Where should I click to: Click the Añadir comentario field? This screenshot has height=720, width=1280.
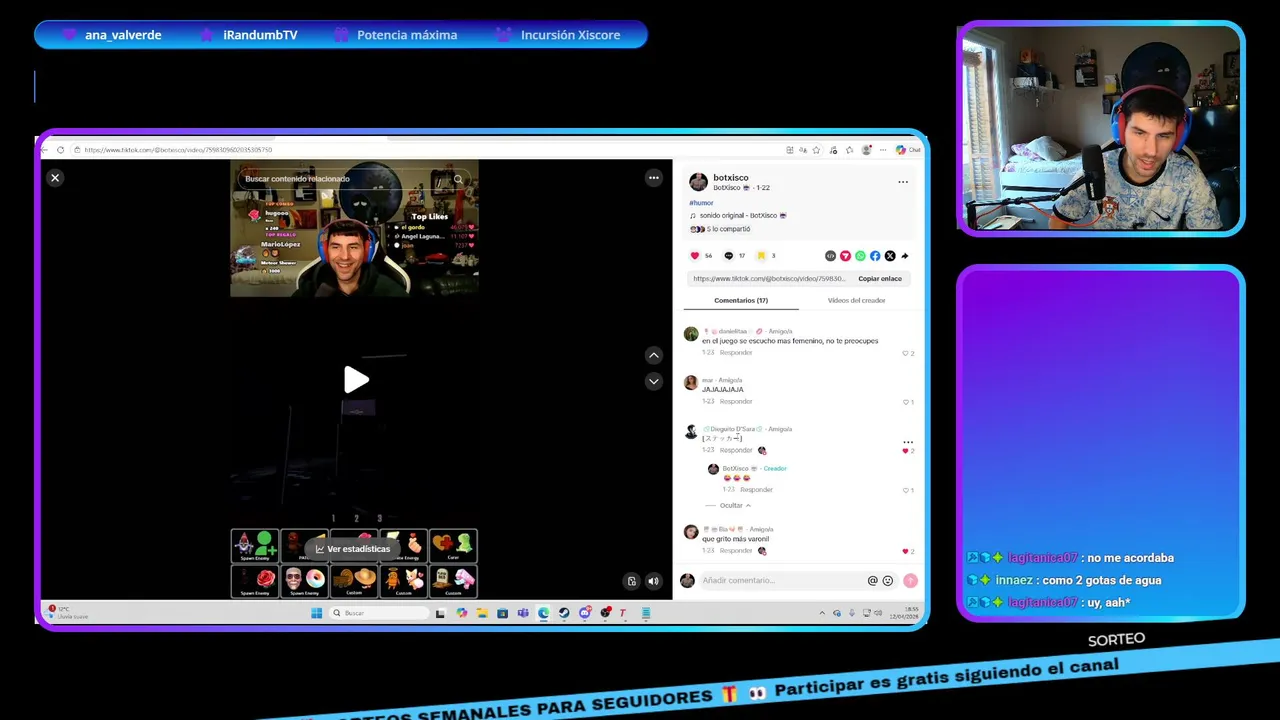(x=782, y=581)
